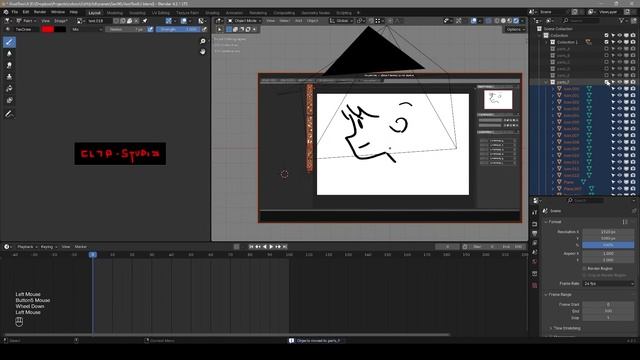This screenshot has width=640, height=360.
Task: Open the Global transform orientation dropdown
Action: pos(341,21)
